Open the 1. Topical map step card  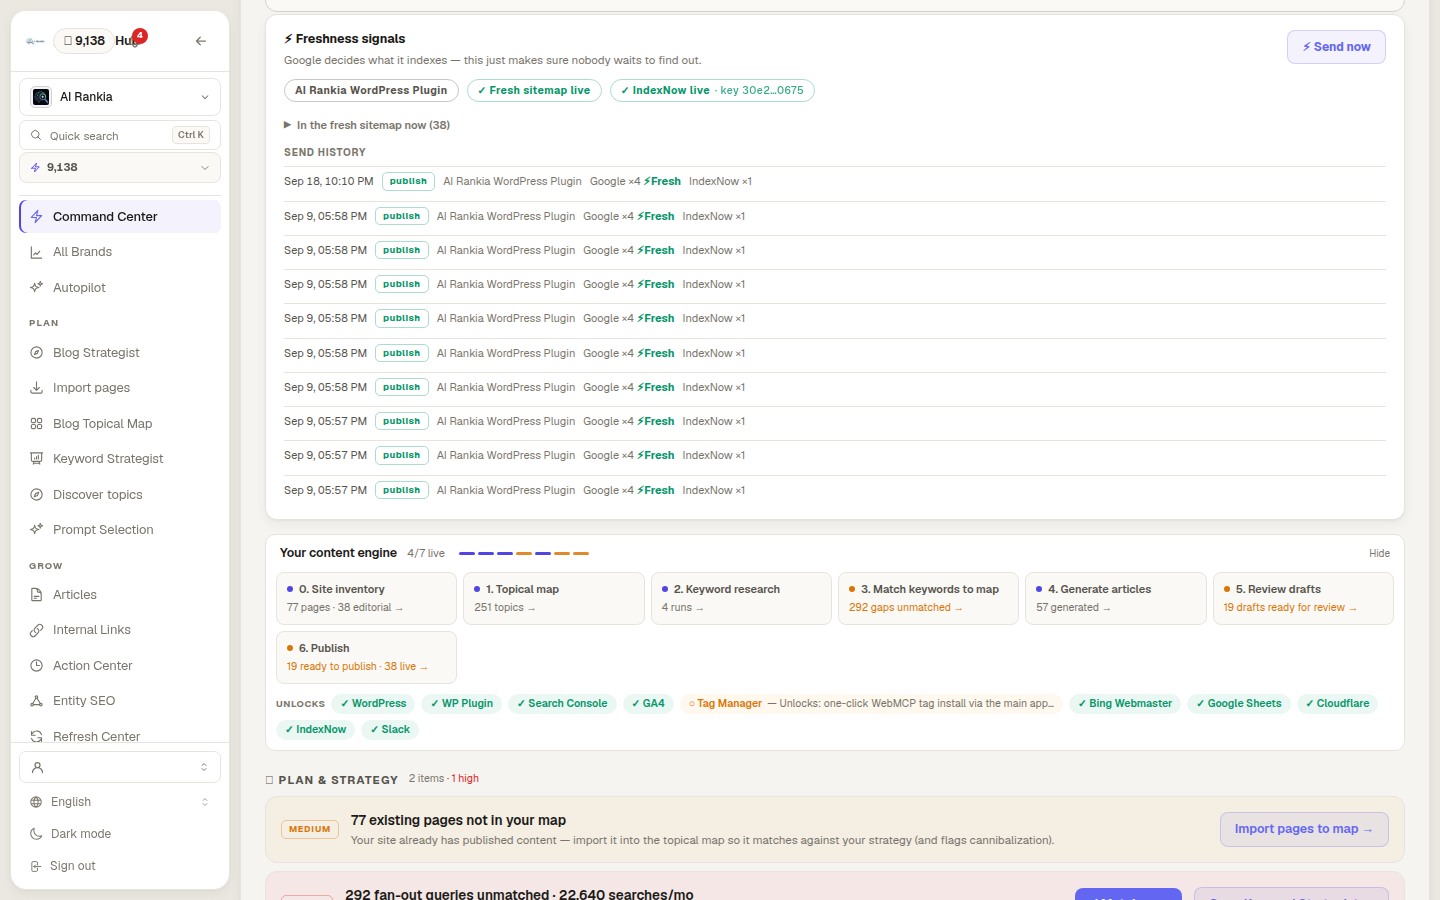pyautogui.click(x=554, y=598)
